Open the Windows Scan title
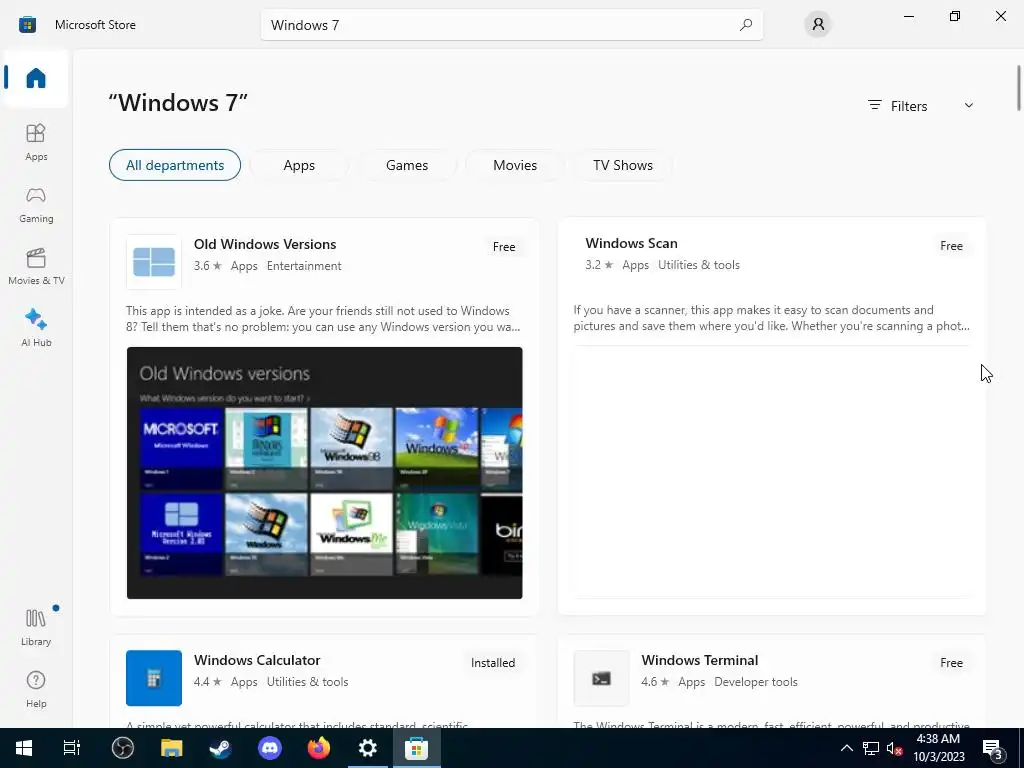 [632, 243]
